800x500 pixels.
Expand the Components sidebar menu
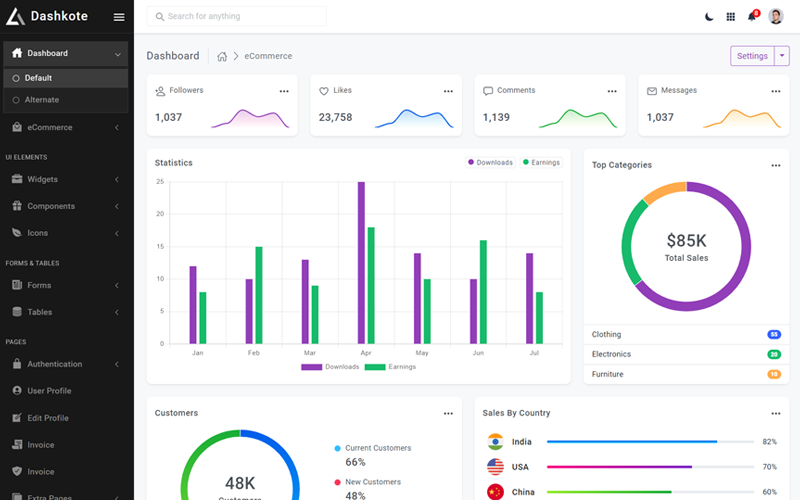66,206
